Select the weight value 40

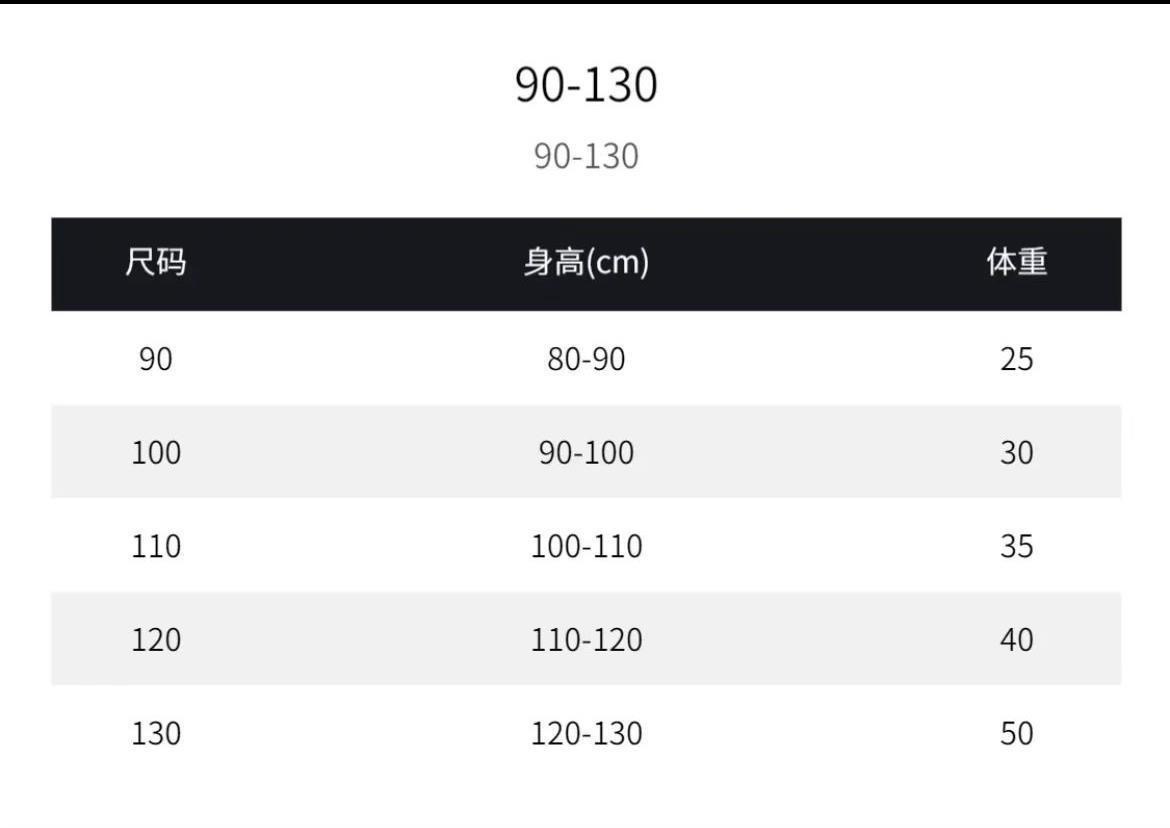pos(1016,640)
